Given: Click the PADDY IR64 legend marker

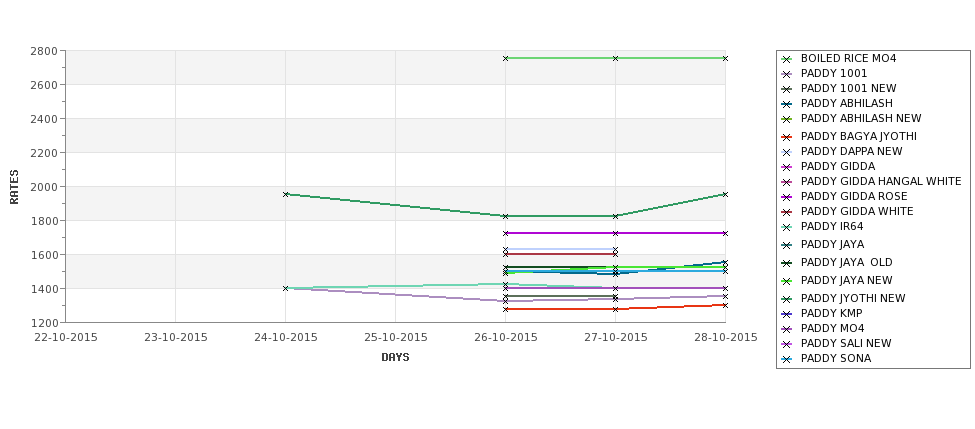Looking at the screenshot, I should pos(787,227).
